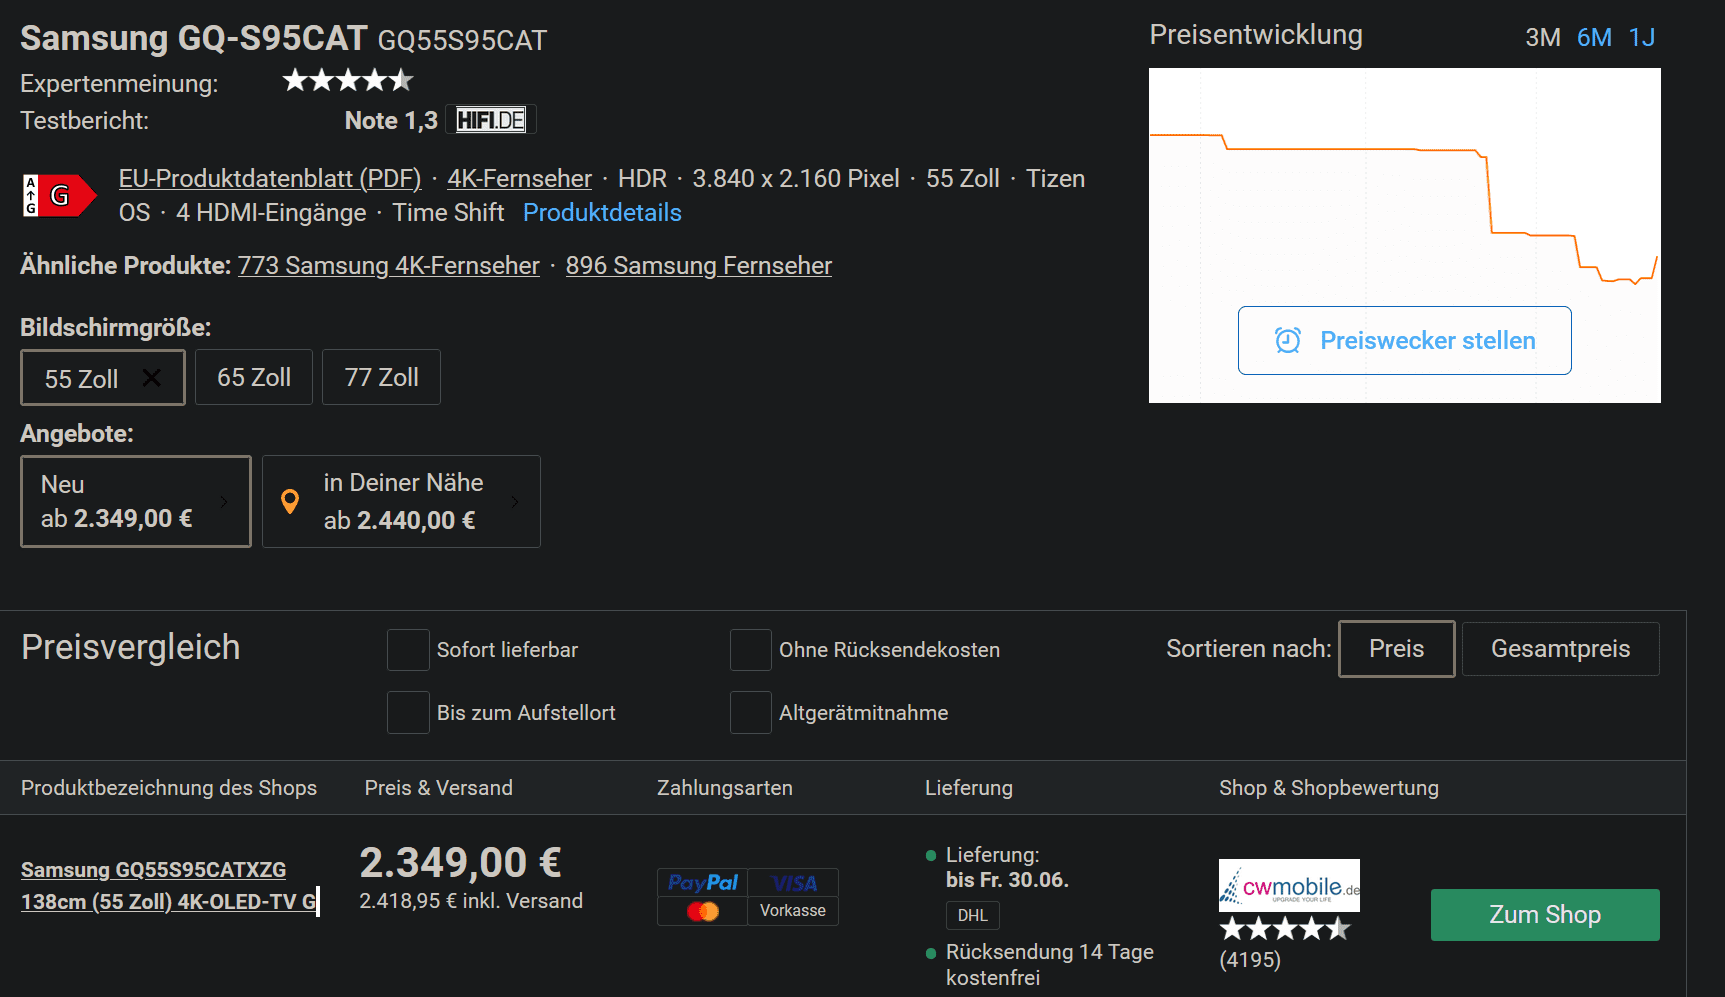Viewport: 1725px width, 997px height.
Task: Click the HIFI.DE test report logo
Action: coord(491,120)
